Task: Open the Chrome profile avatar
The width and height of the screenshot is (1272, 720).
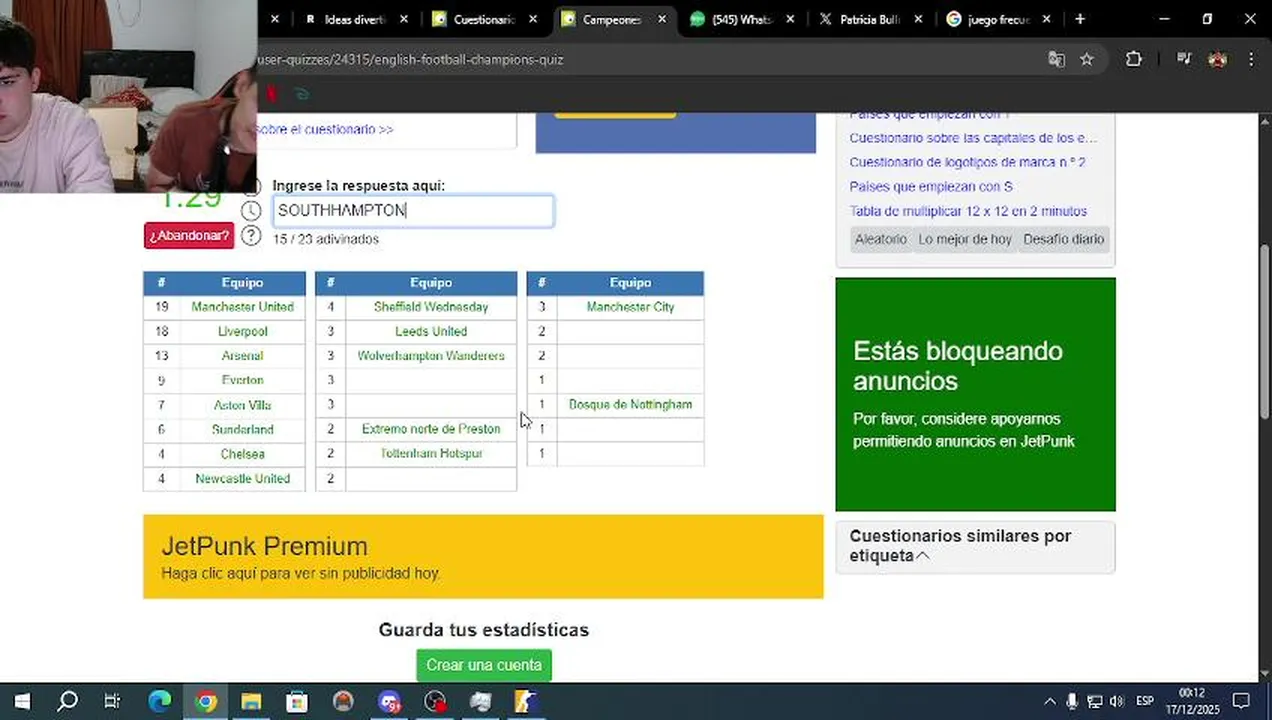Action: coord(1217,59)
